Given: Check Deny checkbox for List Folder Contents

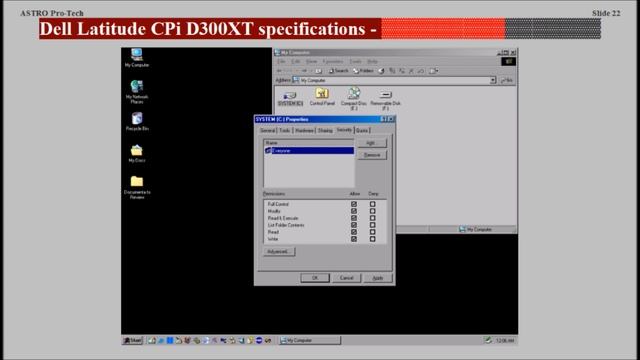Looking at the screenshot, I should (372, 225).
